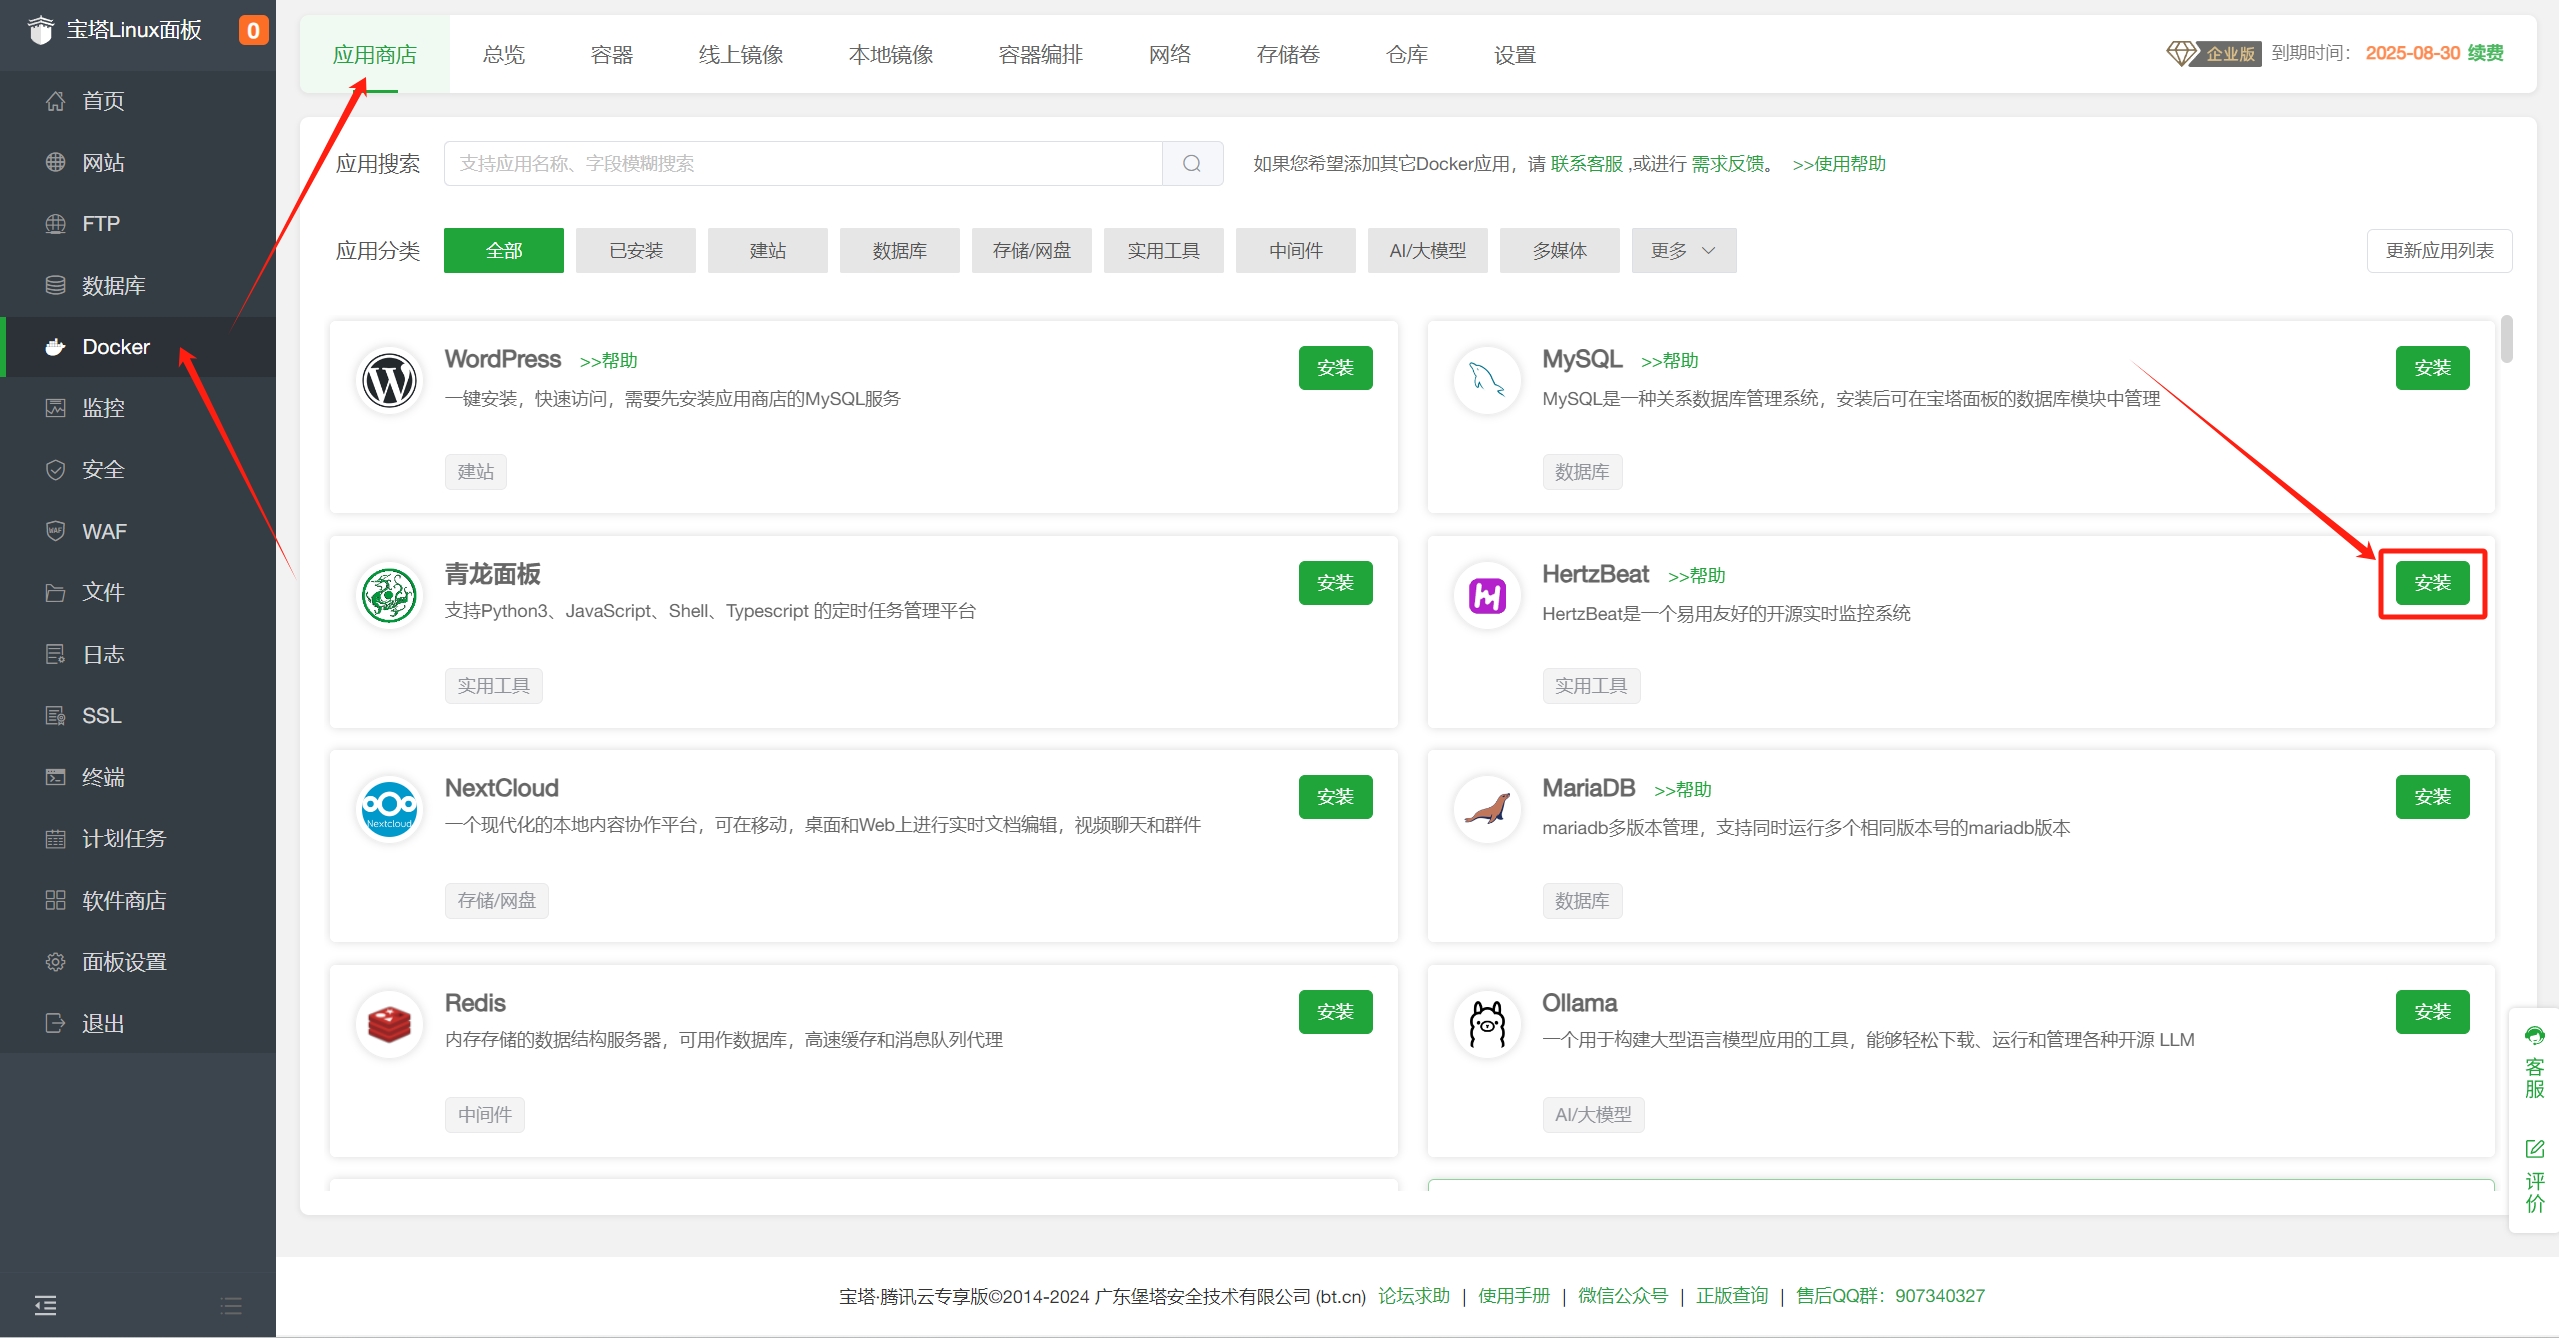
Task: Click the Redis red cube icon
Action: click(389, 1024)
